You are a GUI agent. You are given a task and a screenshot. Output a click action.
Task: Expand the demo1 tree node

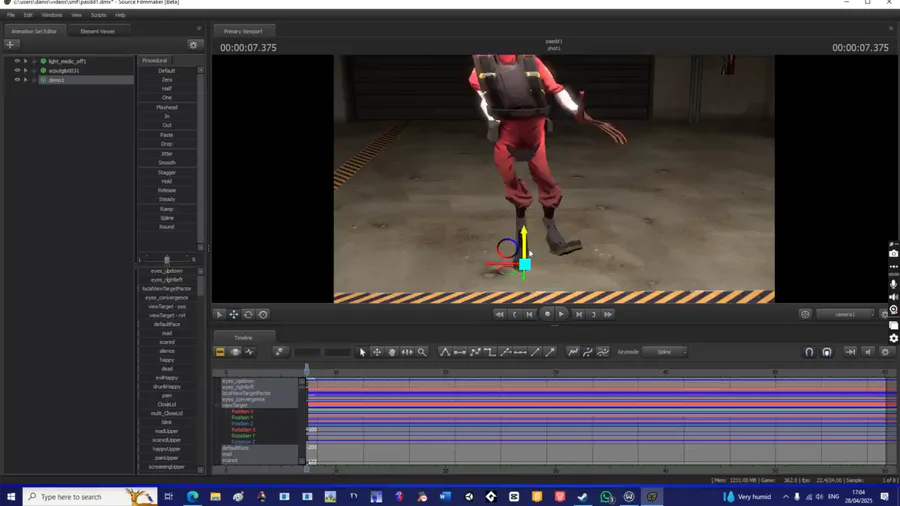(34, 80)
